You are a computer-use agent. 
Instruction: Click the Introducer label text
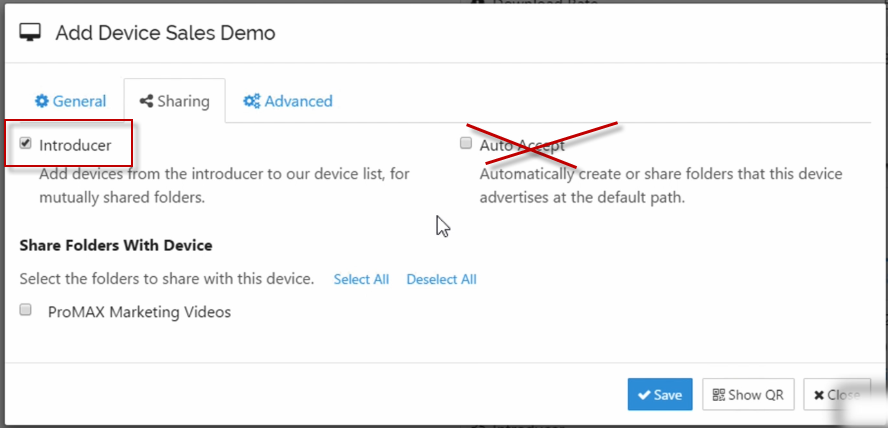click(x=75, y=145)
